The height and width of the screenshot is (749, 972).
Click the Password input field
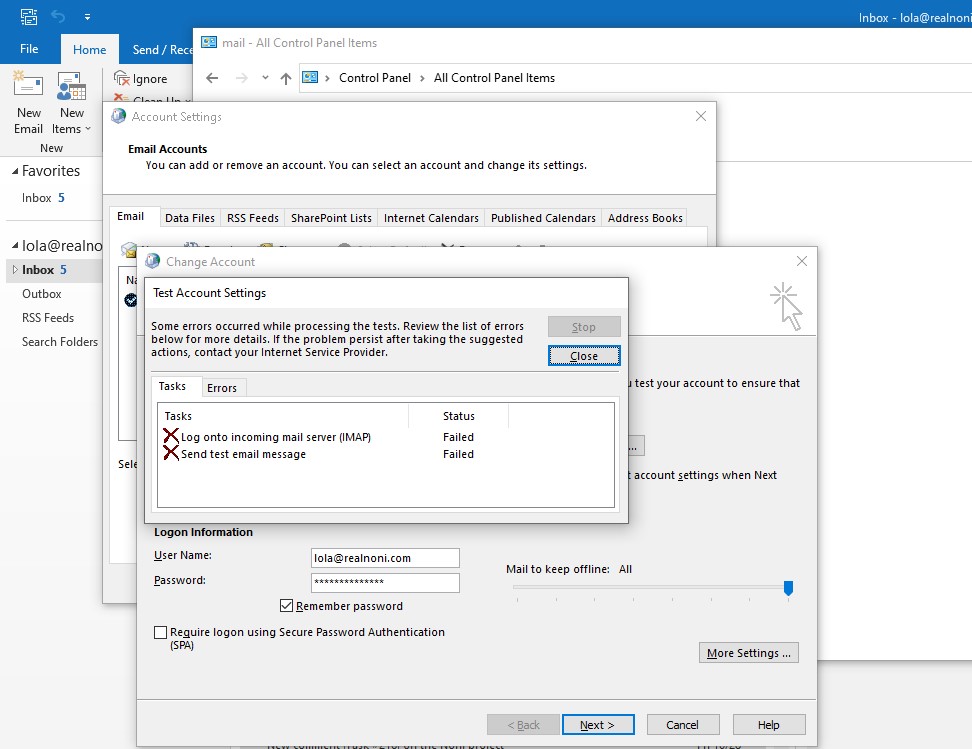tap(385, 582)
